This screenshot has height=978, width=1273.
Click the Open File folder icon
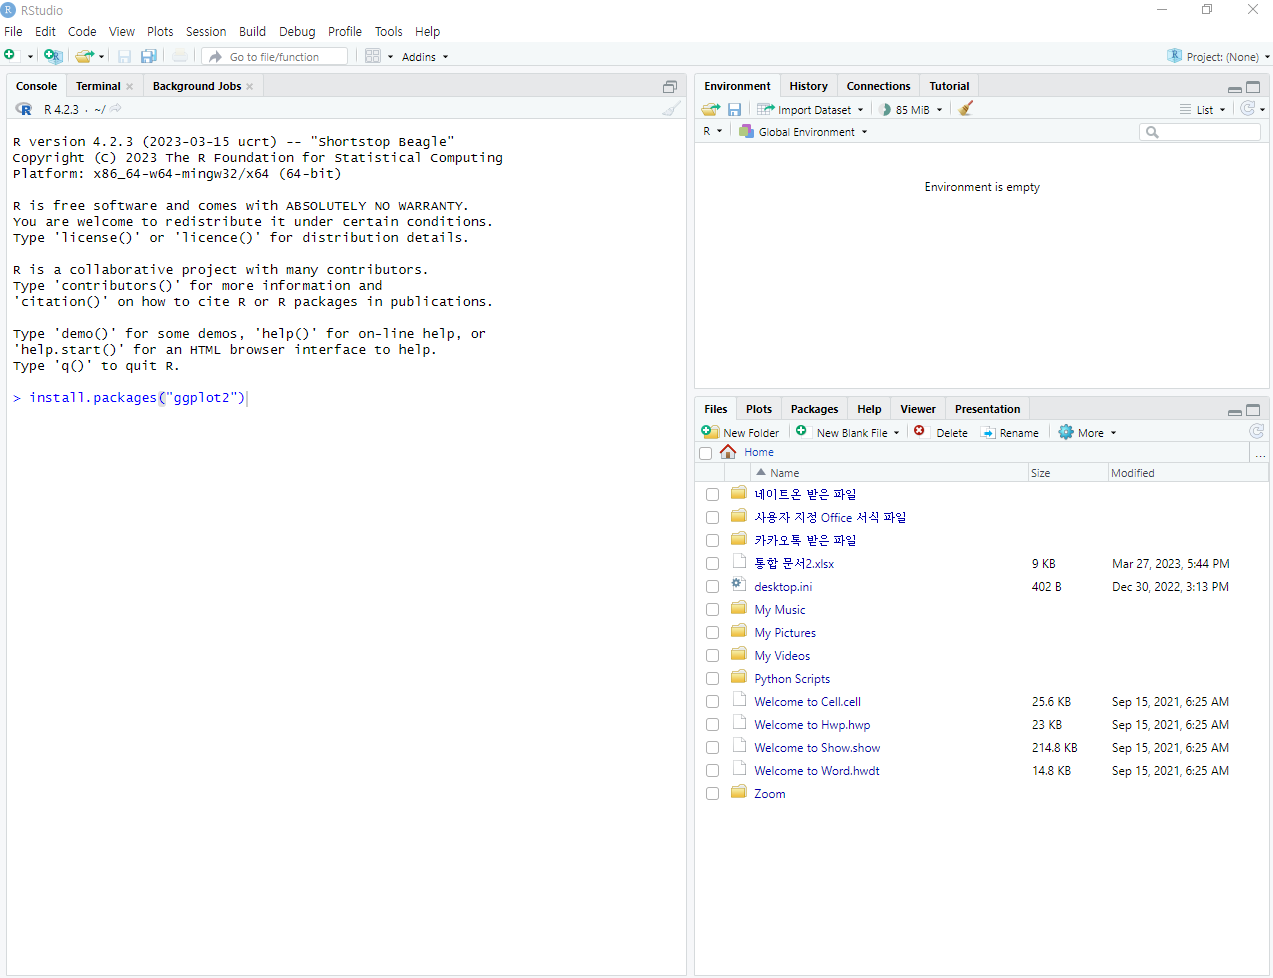84,56
